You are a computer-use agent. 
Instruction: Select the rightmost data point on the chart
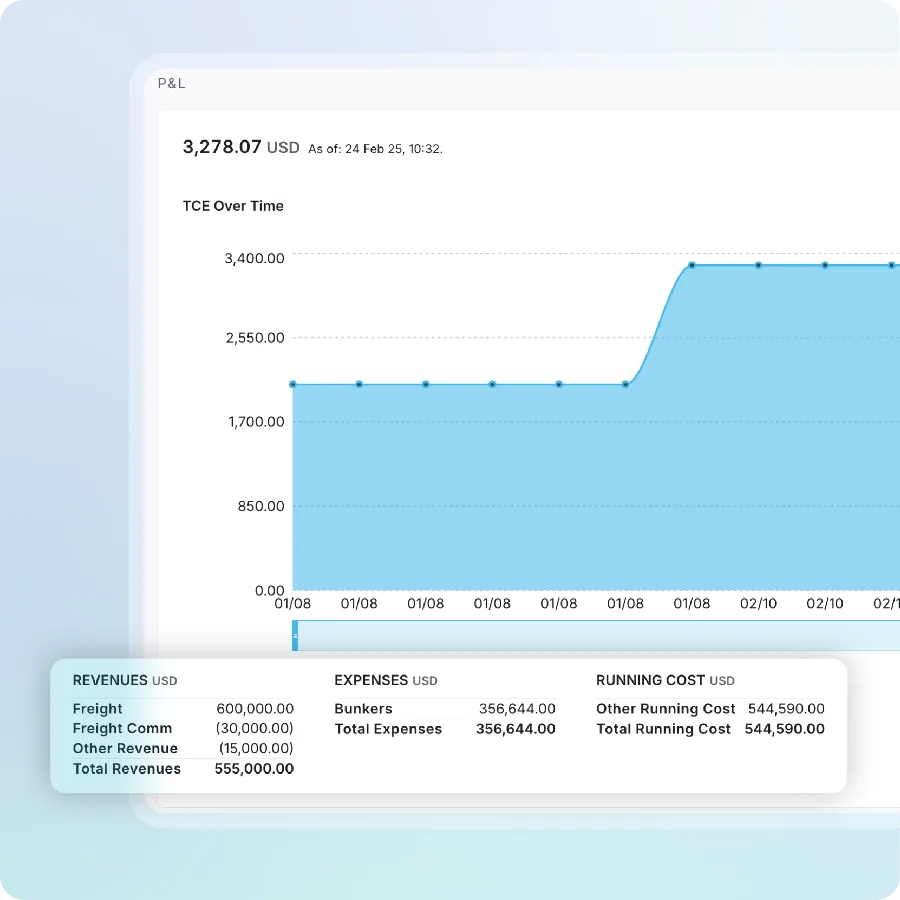coord(891,265)
